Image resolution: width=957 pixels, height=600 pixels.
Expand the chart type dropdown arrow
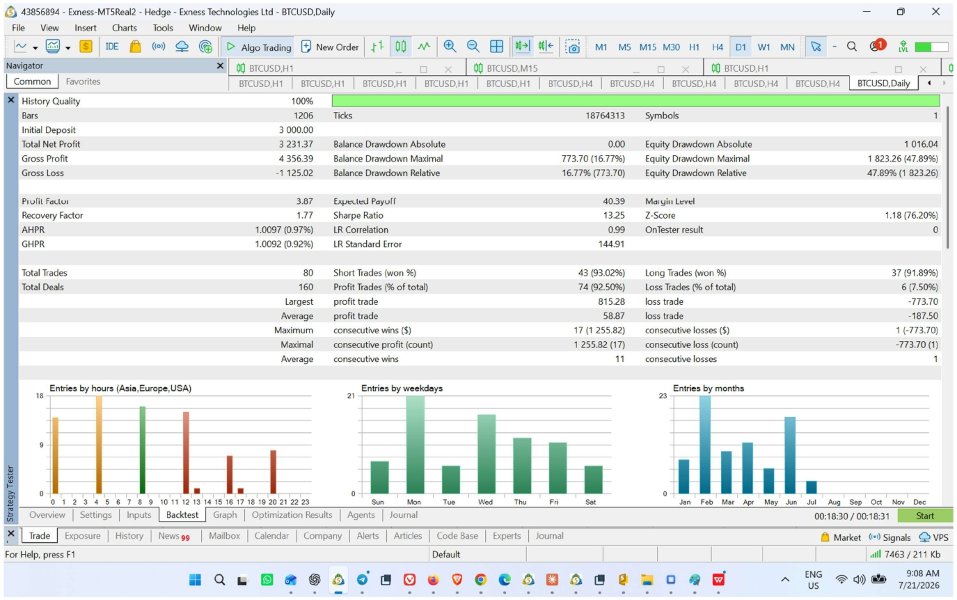[x=35, y=48]
